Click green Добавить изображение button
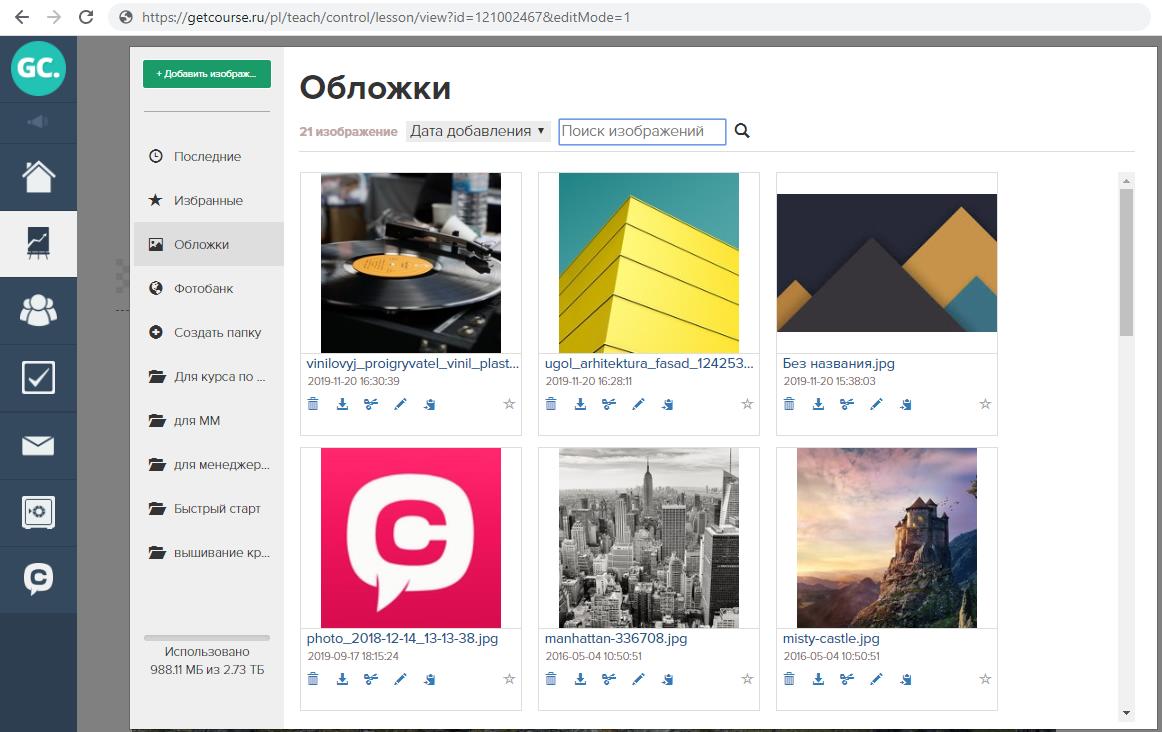Screen dimensions: 1162x732 (207, 74)
